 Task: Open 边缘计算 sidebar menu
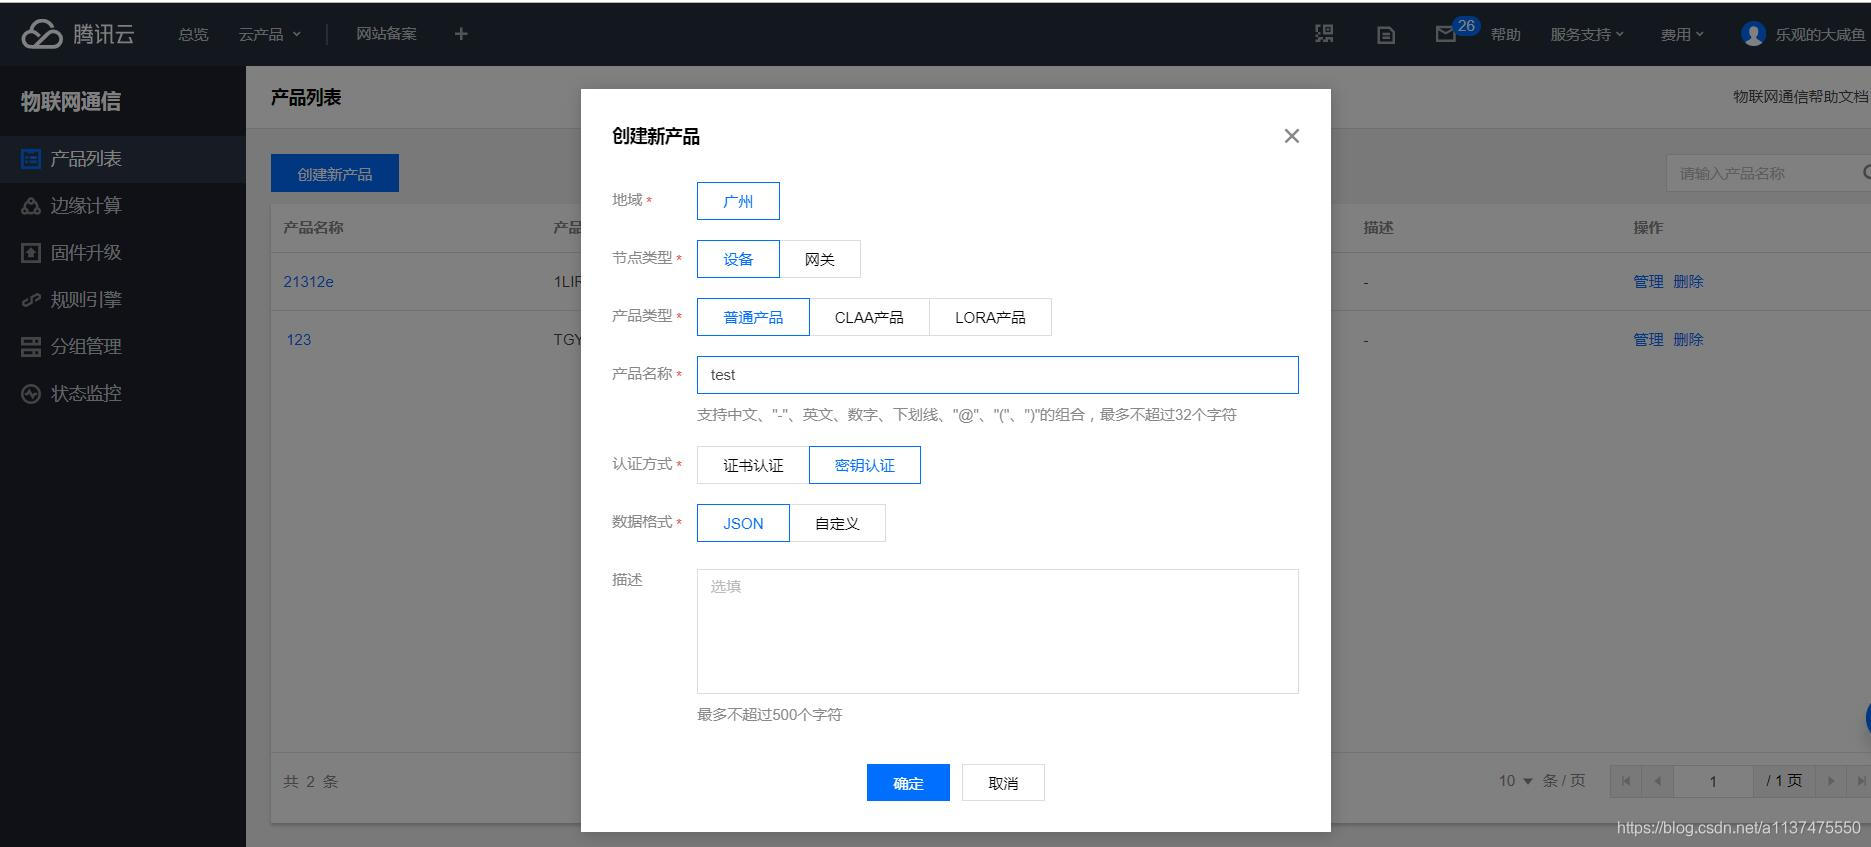86,206
